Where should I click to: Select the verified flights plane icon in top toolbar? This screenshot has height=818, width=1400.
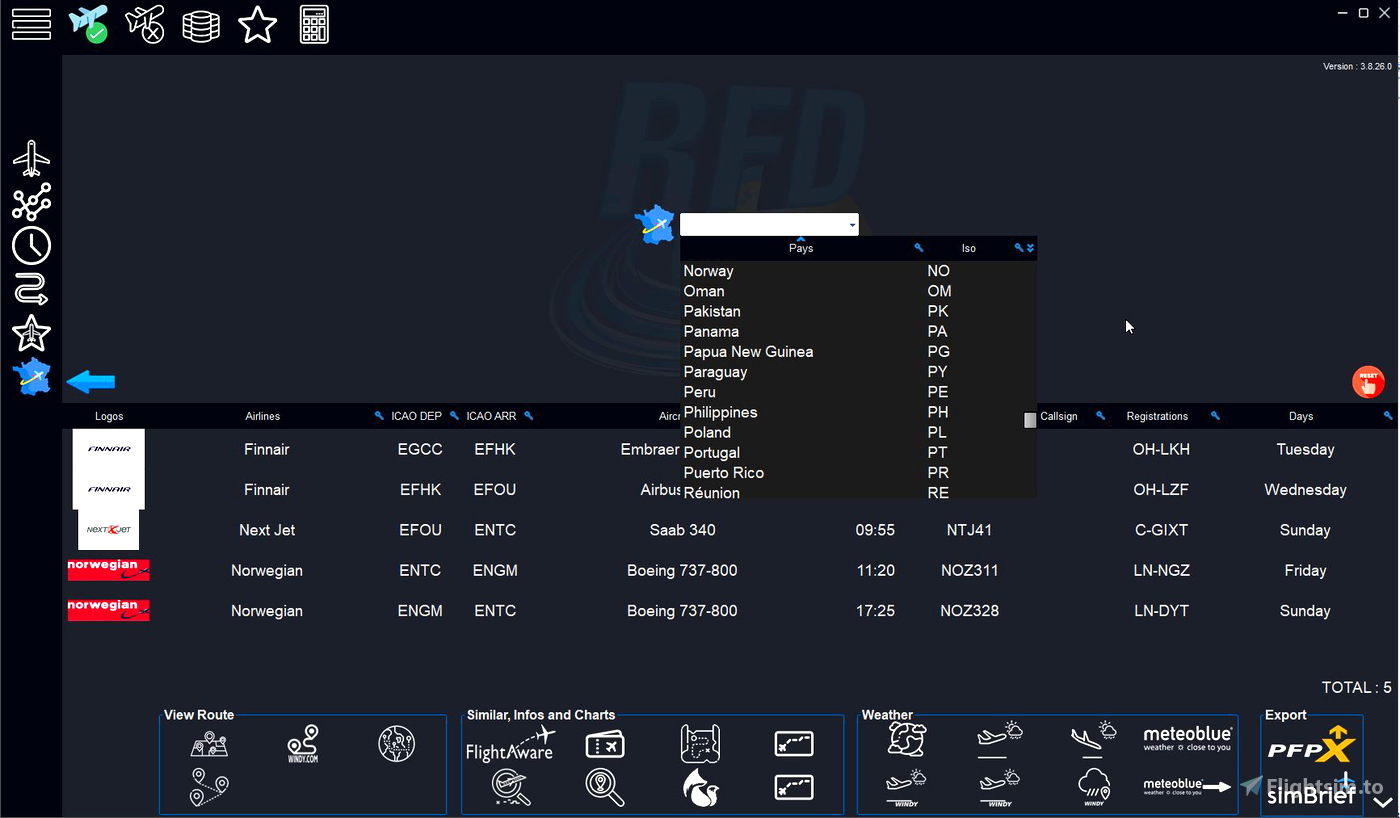pos(89,25)
